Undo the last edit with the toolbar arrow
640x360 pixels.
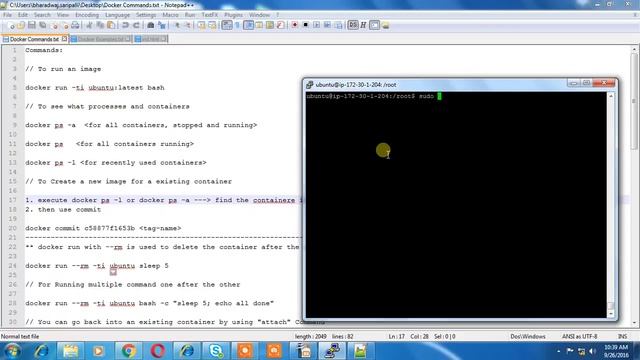point(125,25)
